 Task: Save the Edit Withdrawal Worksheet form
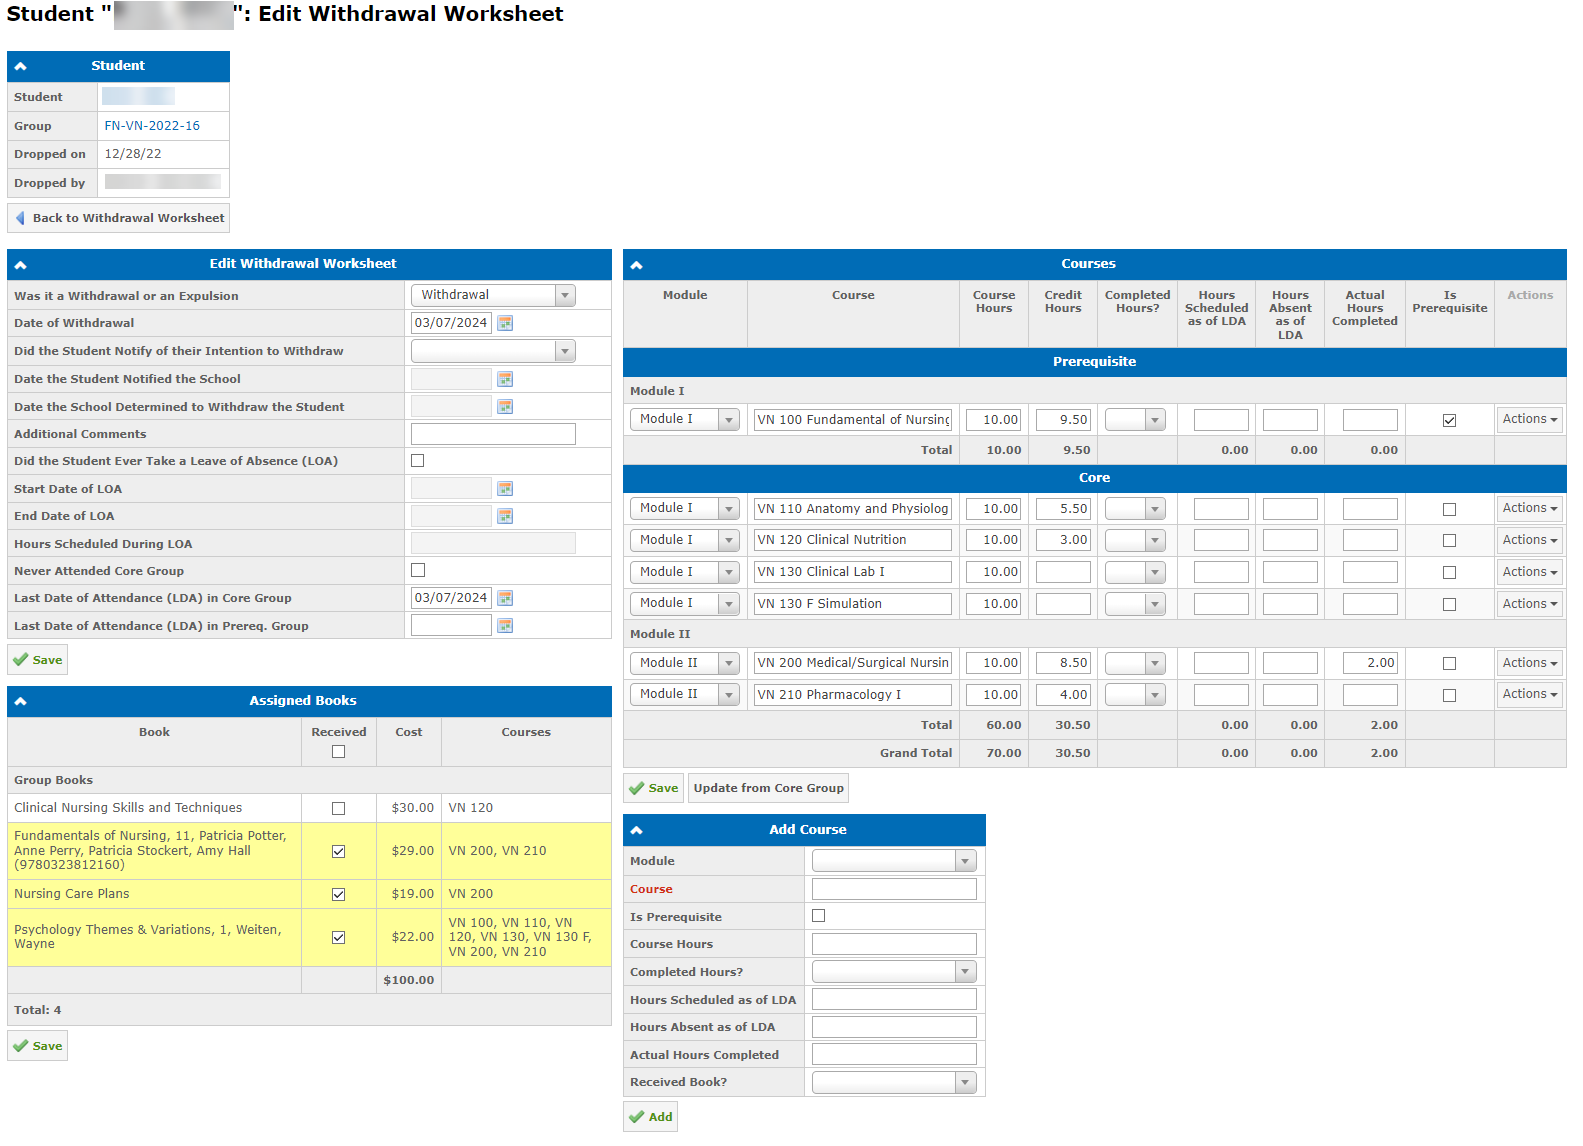pyautogui.click(x=38, y=660)
